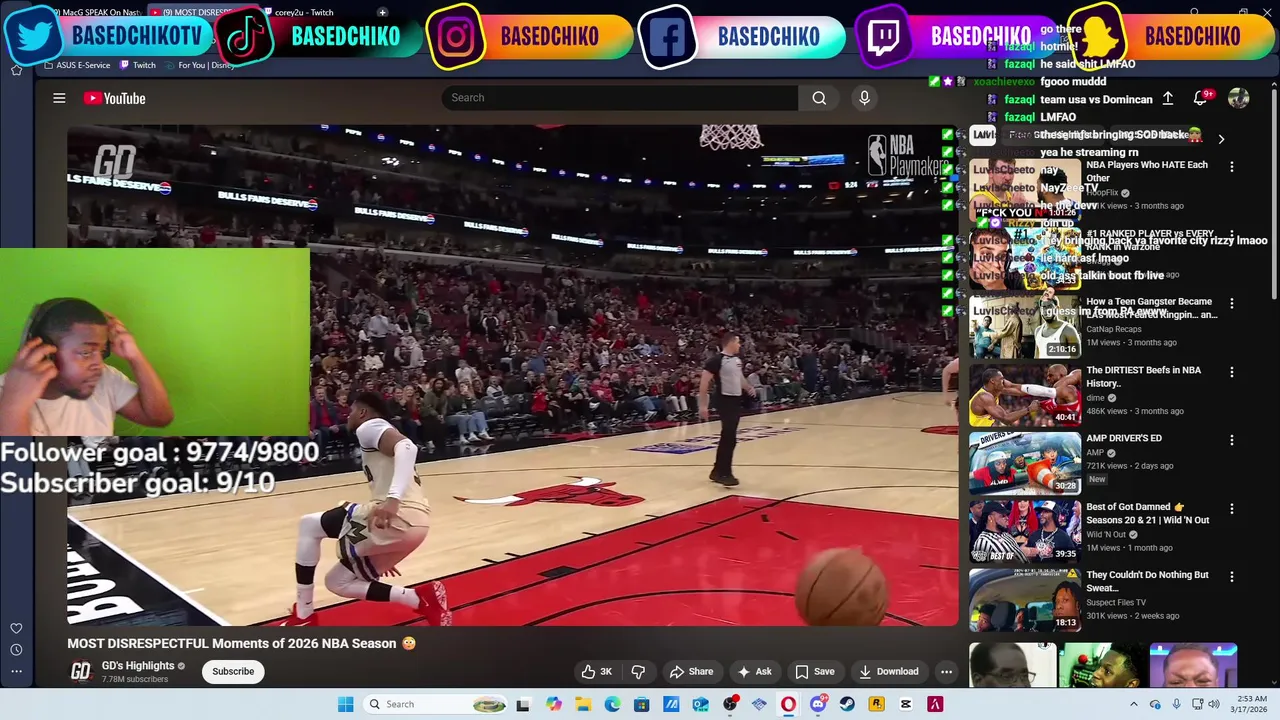Open GD's Highlights channel name link
Screen dimensions: 1280x720
(x=138, y=666)
